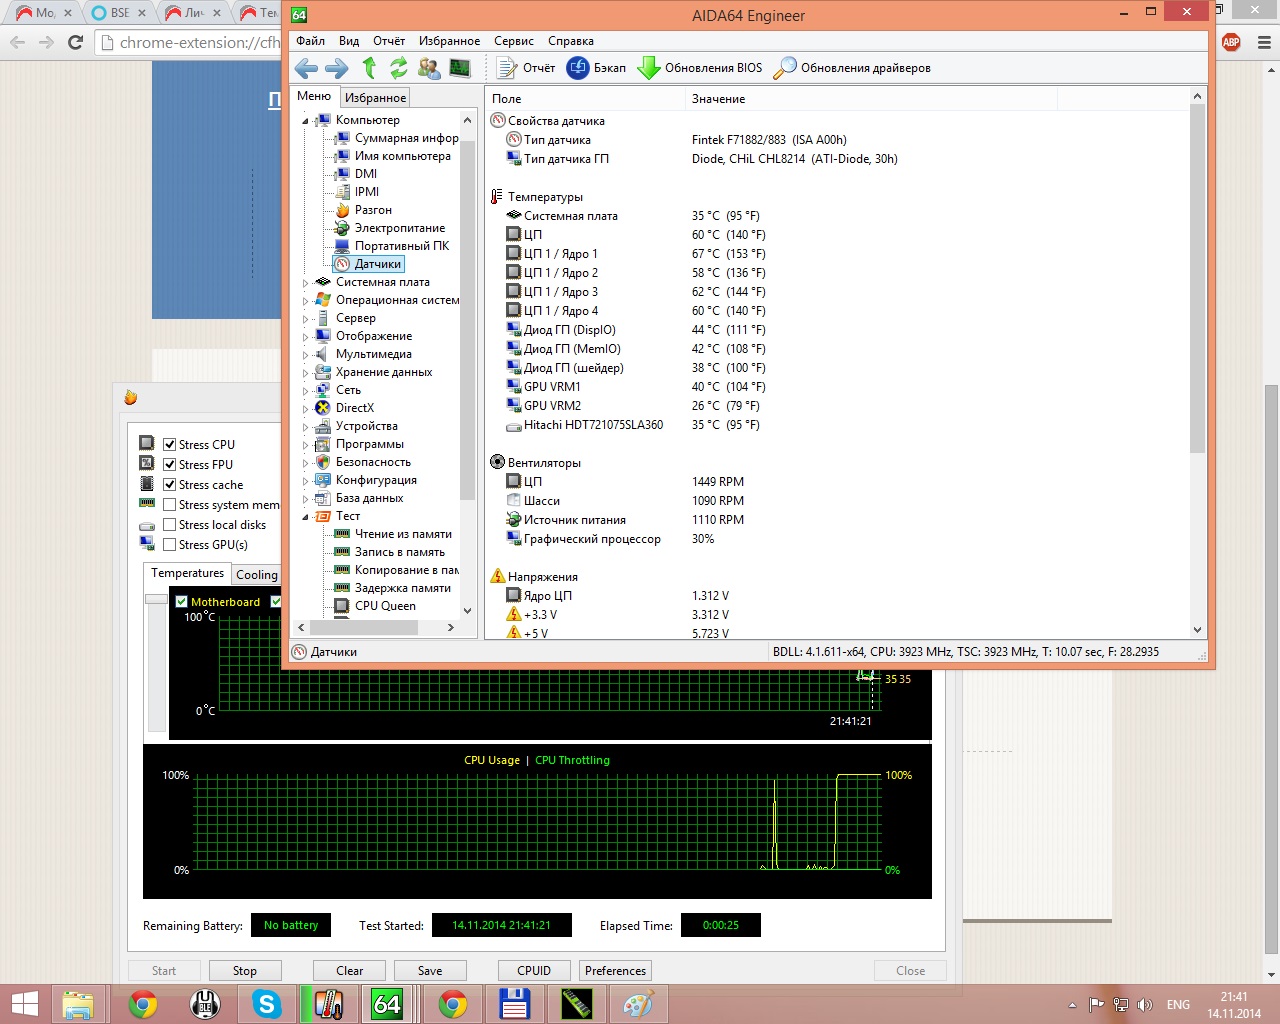The image size is (1280, 1024).
Task: Open the CPUID button
Action: (x=534, y=971)
